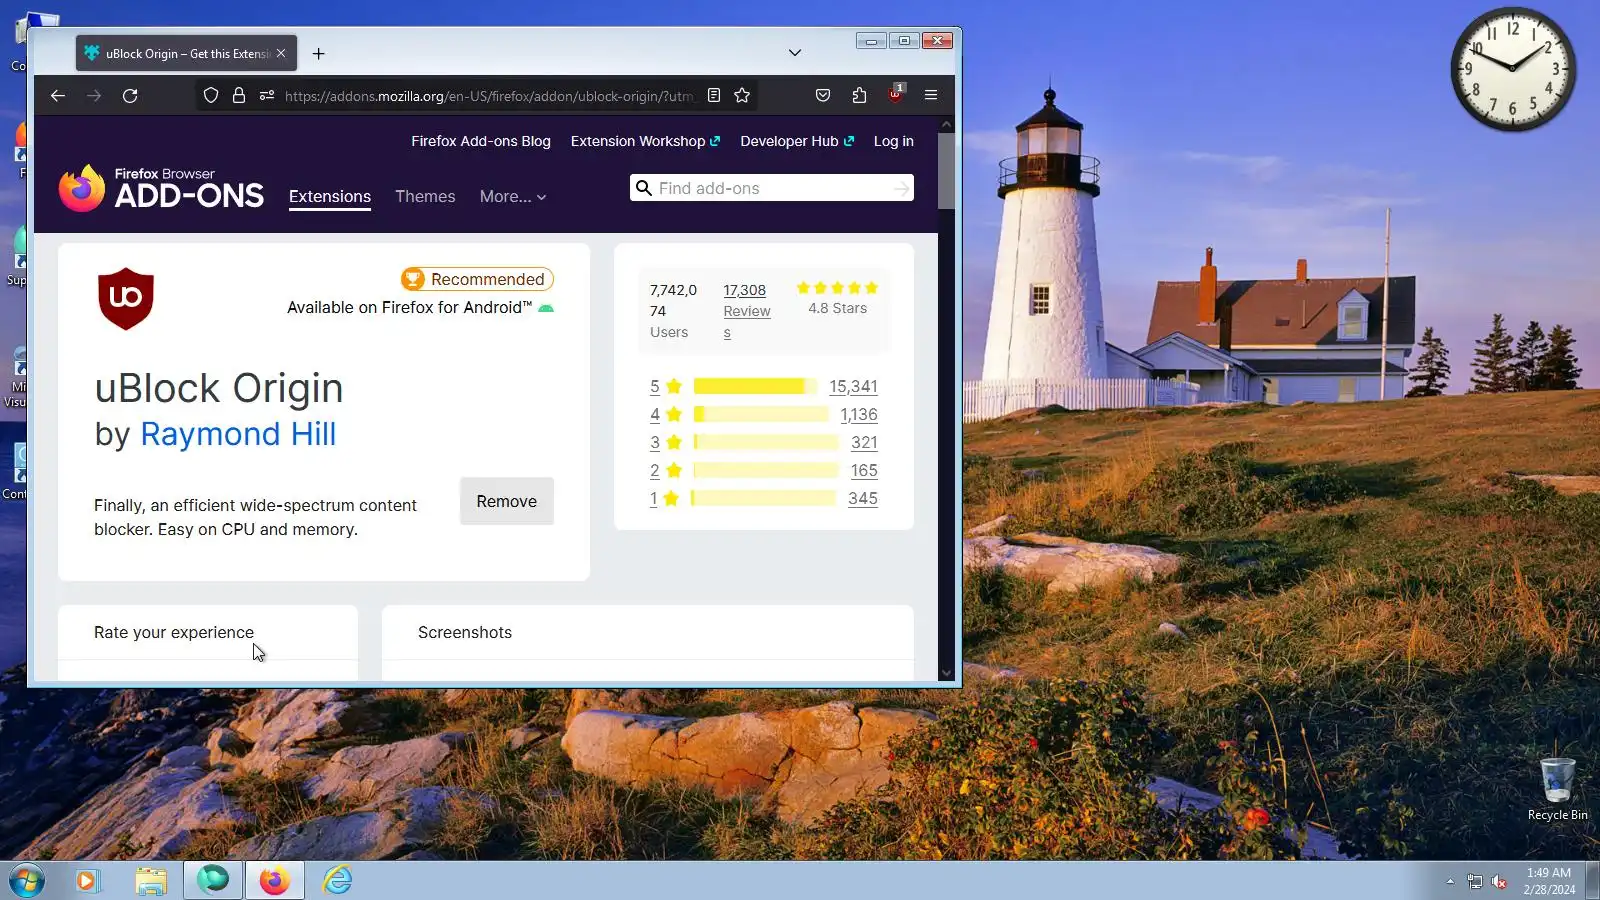List all tabs dropdown arrow

point(795,53)
